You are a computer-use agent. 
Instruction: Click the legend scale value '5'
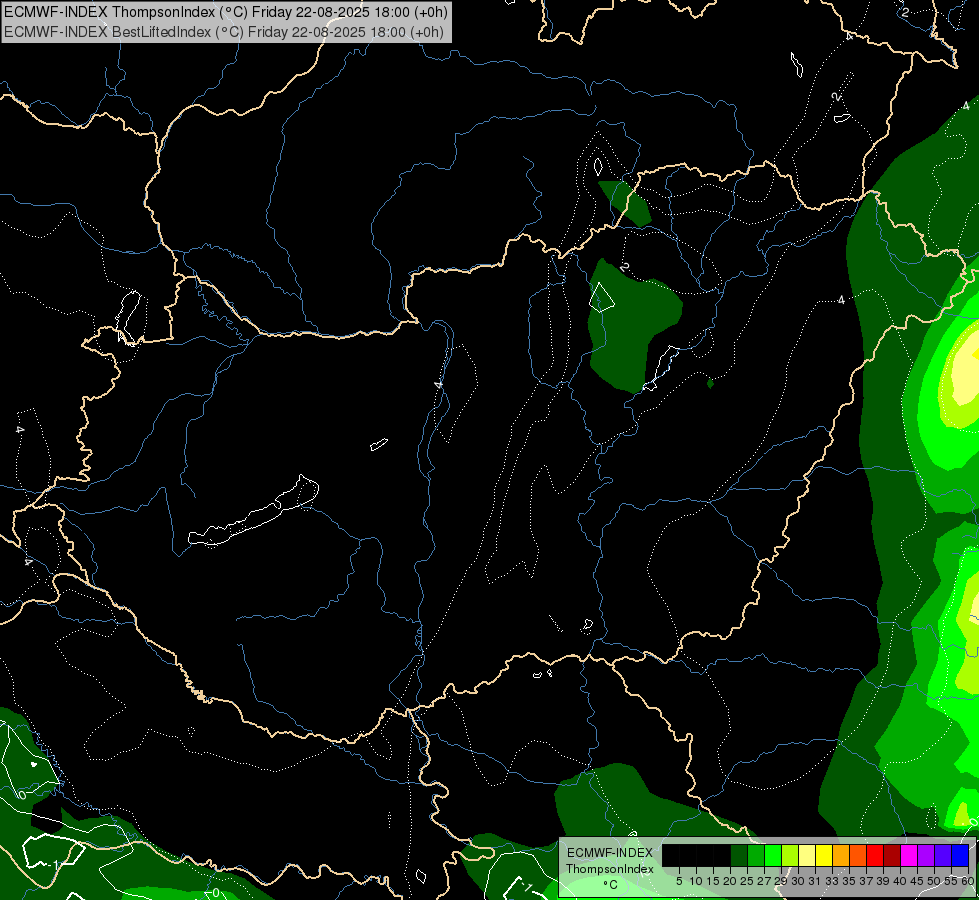[679, 881]
